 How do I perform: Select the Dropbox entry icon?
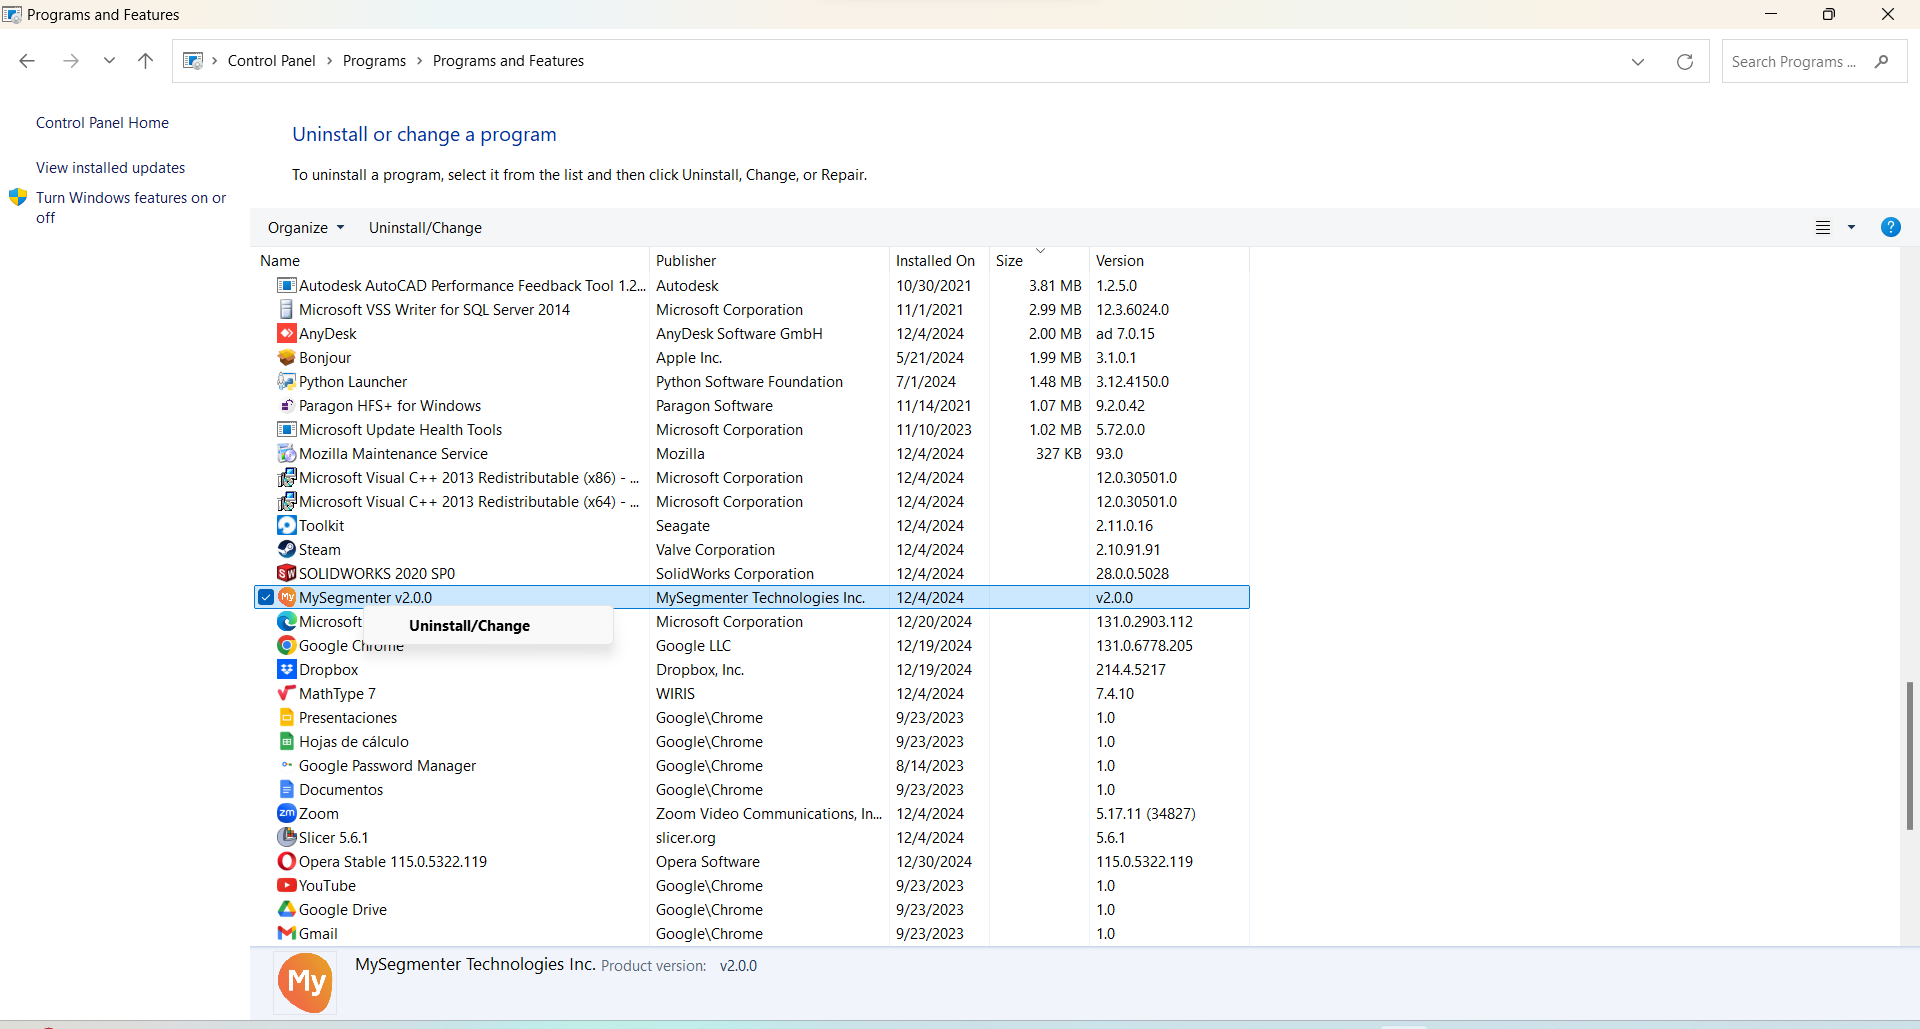coord(288,669)
